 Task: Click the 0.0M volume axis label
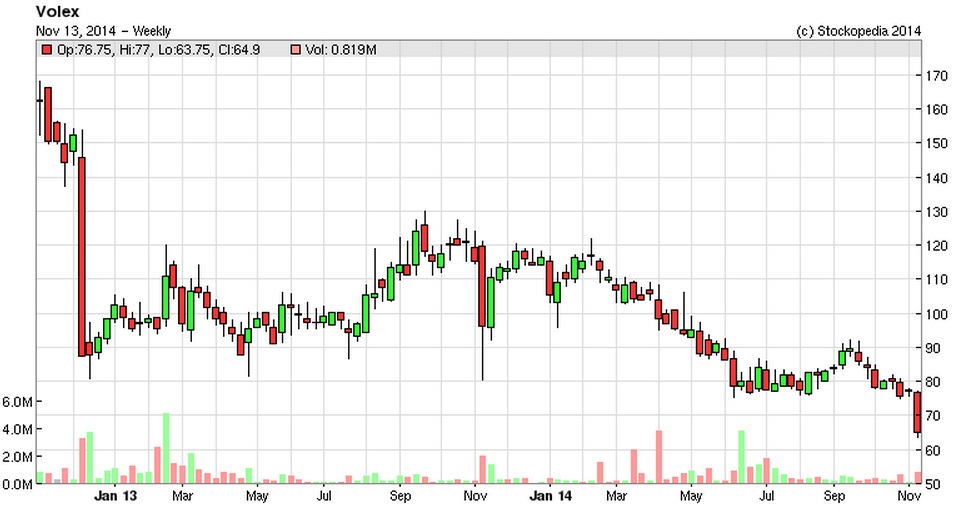click(17, 485)
